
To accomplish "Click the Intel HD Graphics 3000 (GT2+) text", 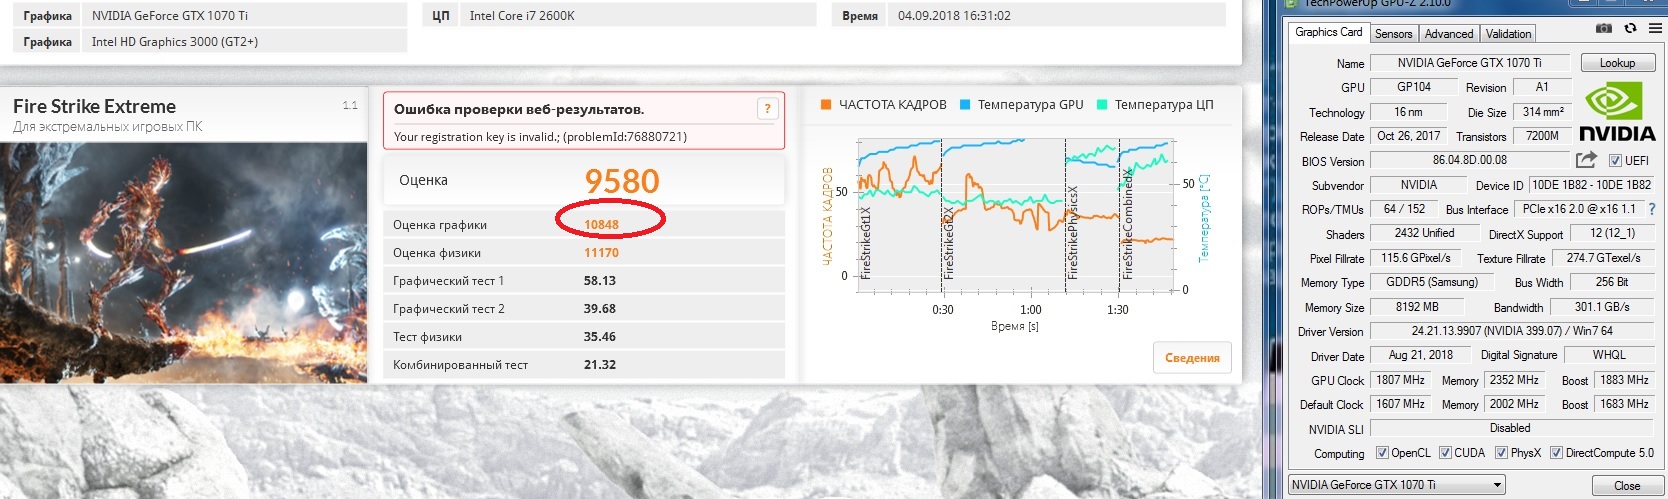I will pyautogui.click(x=175, y=42).
